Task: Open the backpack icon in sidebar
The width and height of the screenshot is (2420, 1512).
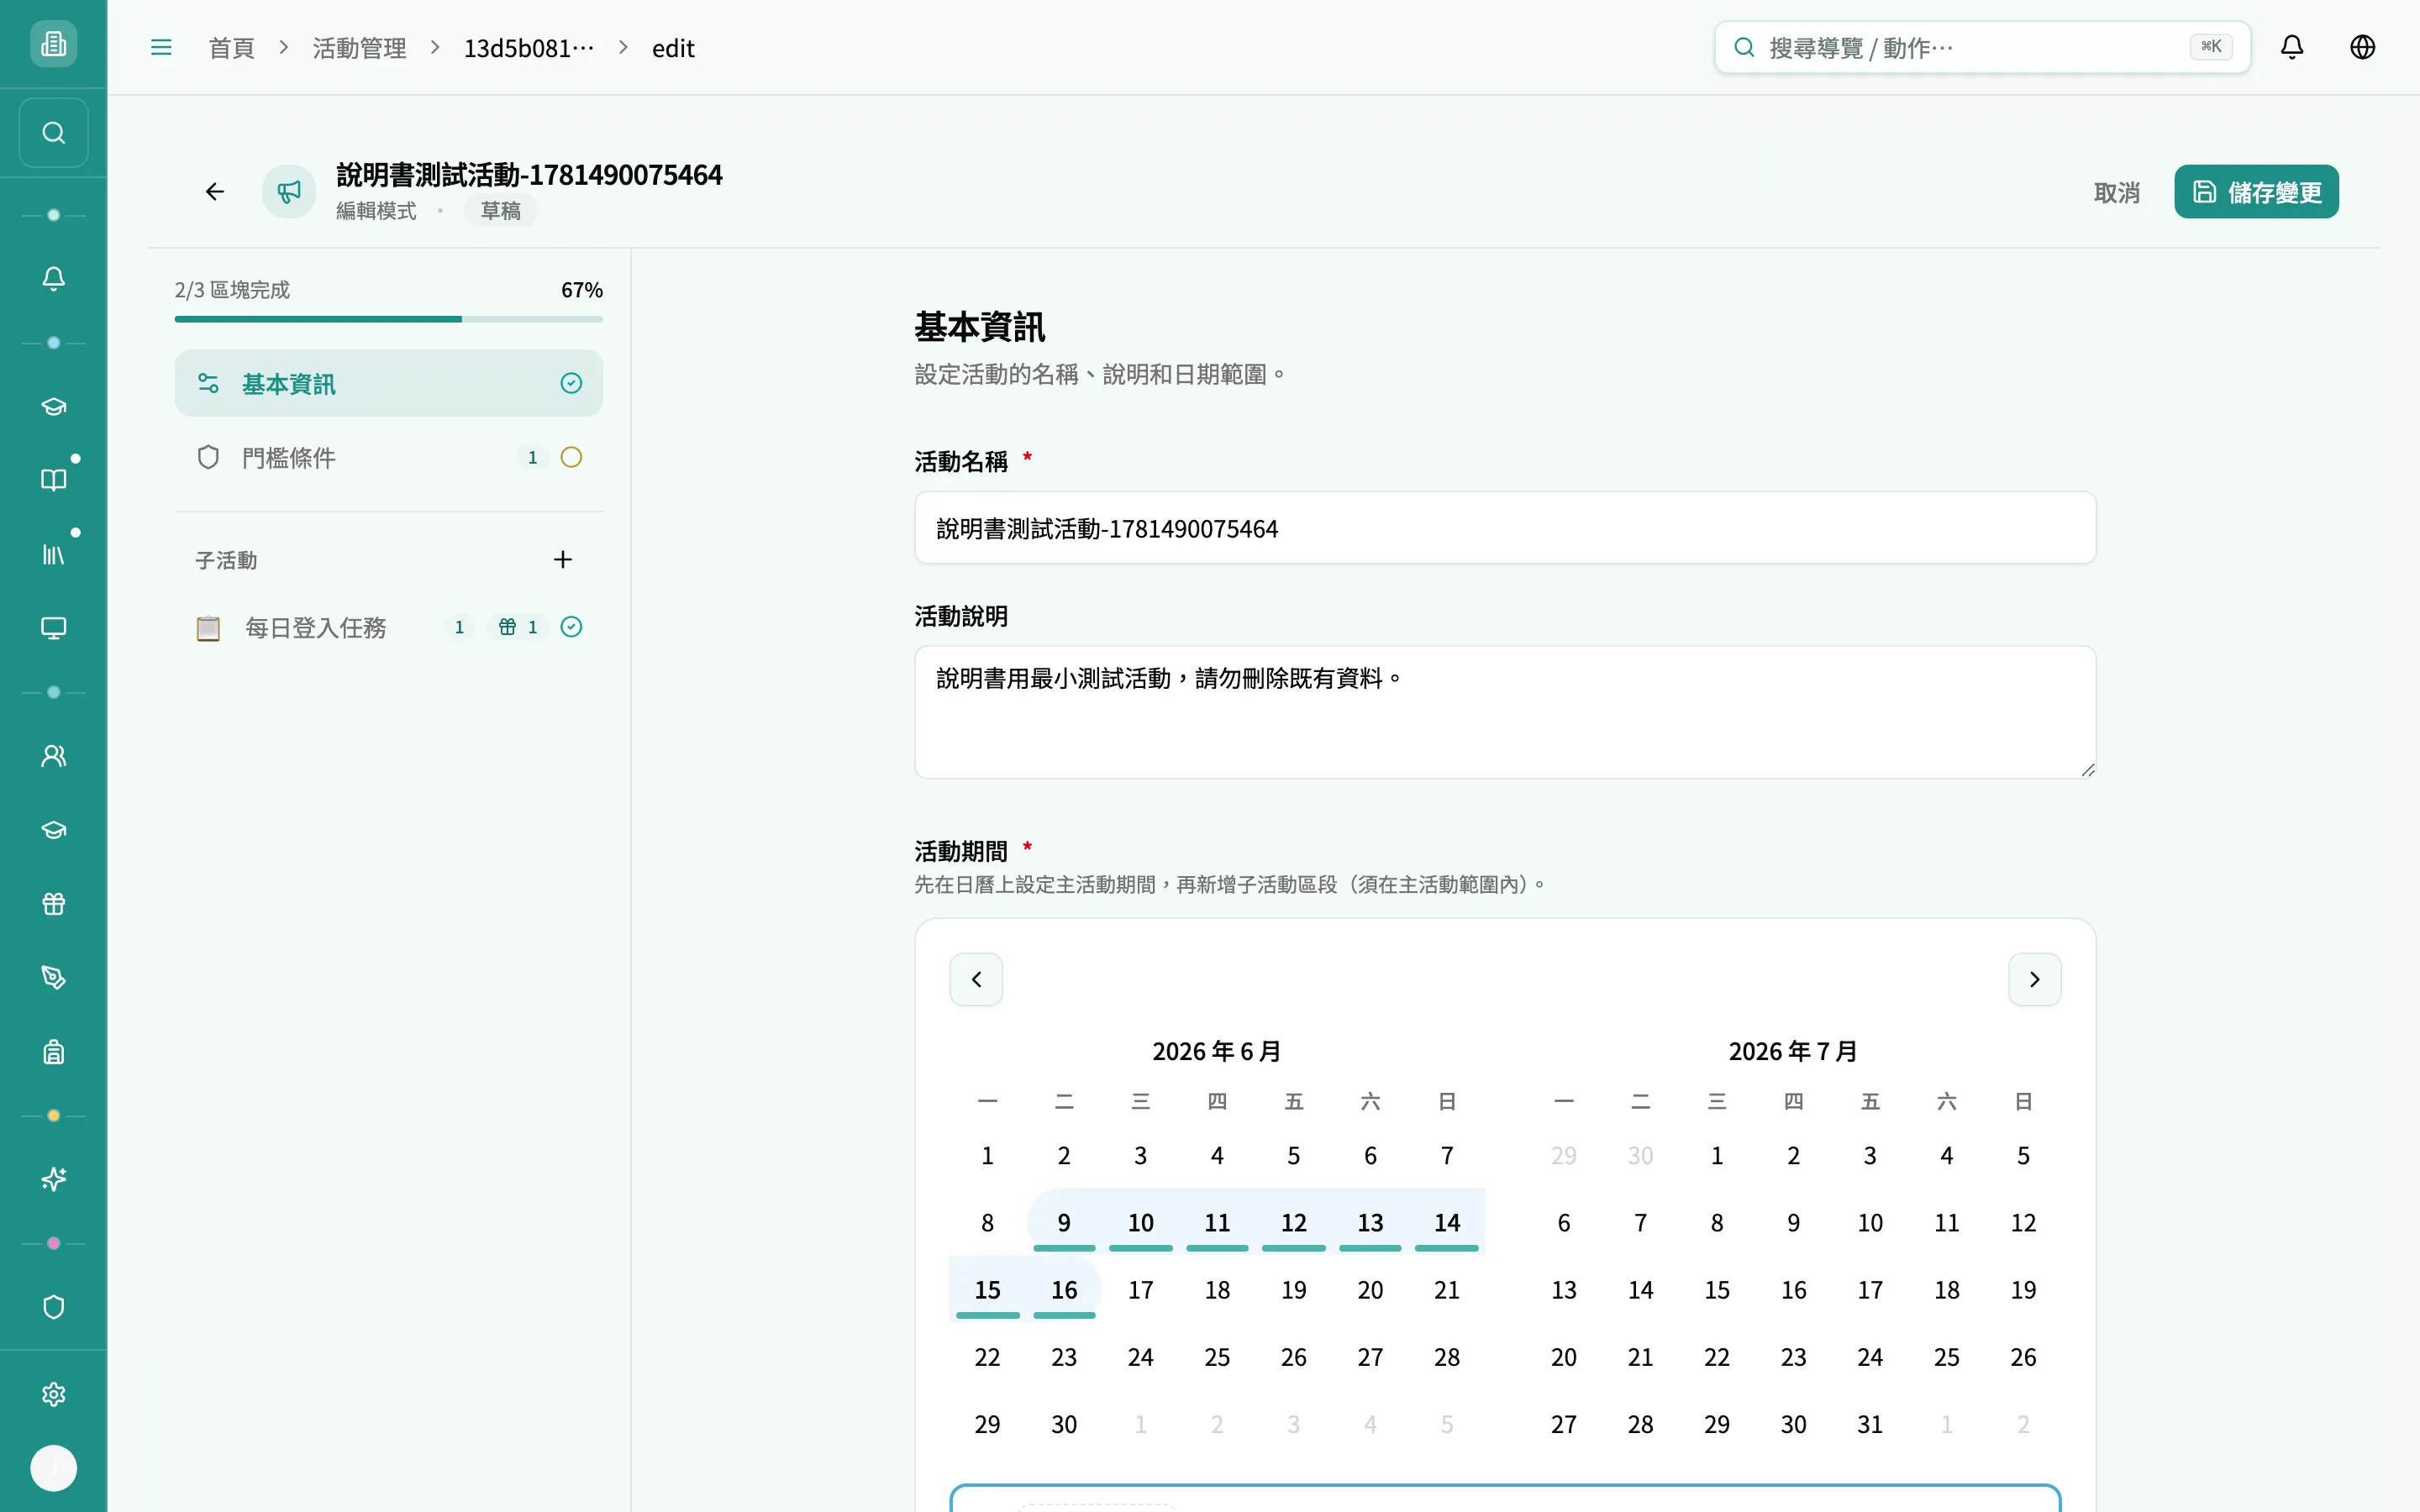Action: pyautogui.click(x=54, y=1052)
